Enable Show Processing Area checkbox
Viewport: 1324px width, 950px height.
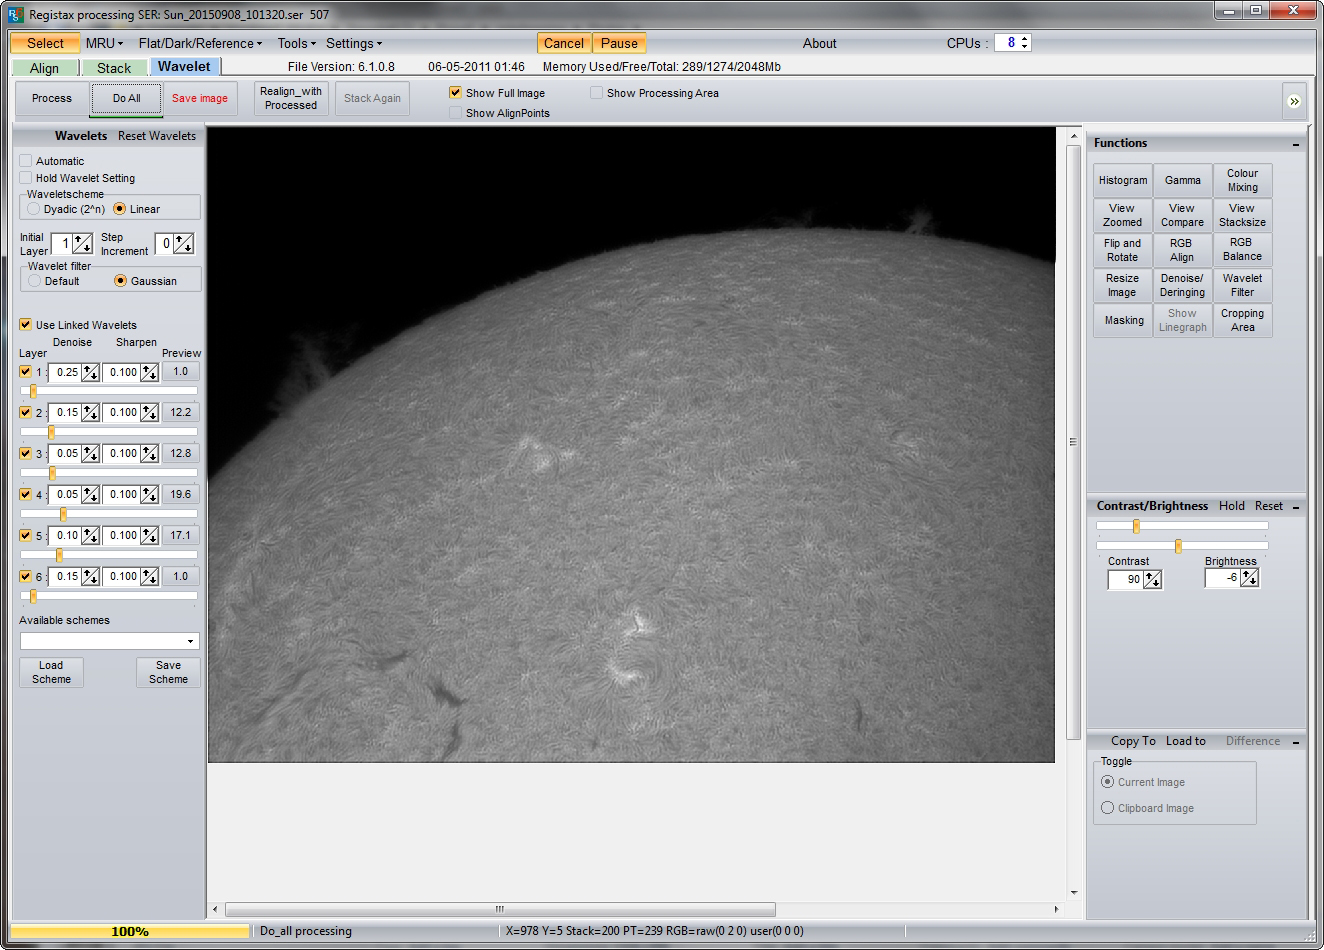(597, 93)
